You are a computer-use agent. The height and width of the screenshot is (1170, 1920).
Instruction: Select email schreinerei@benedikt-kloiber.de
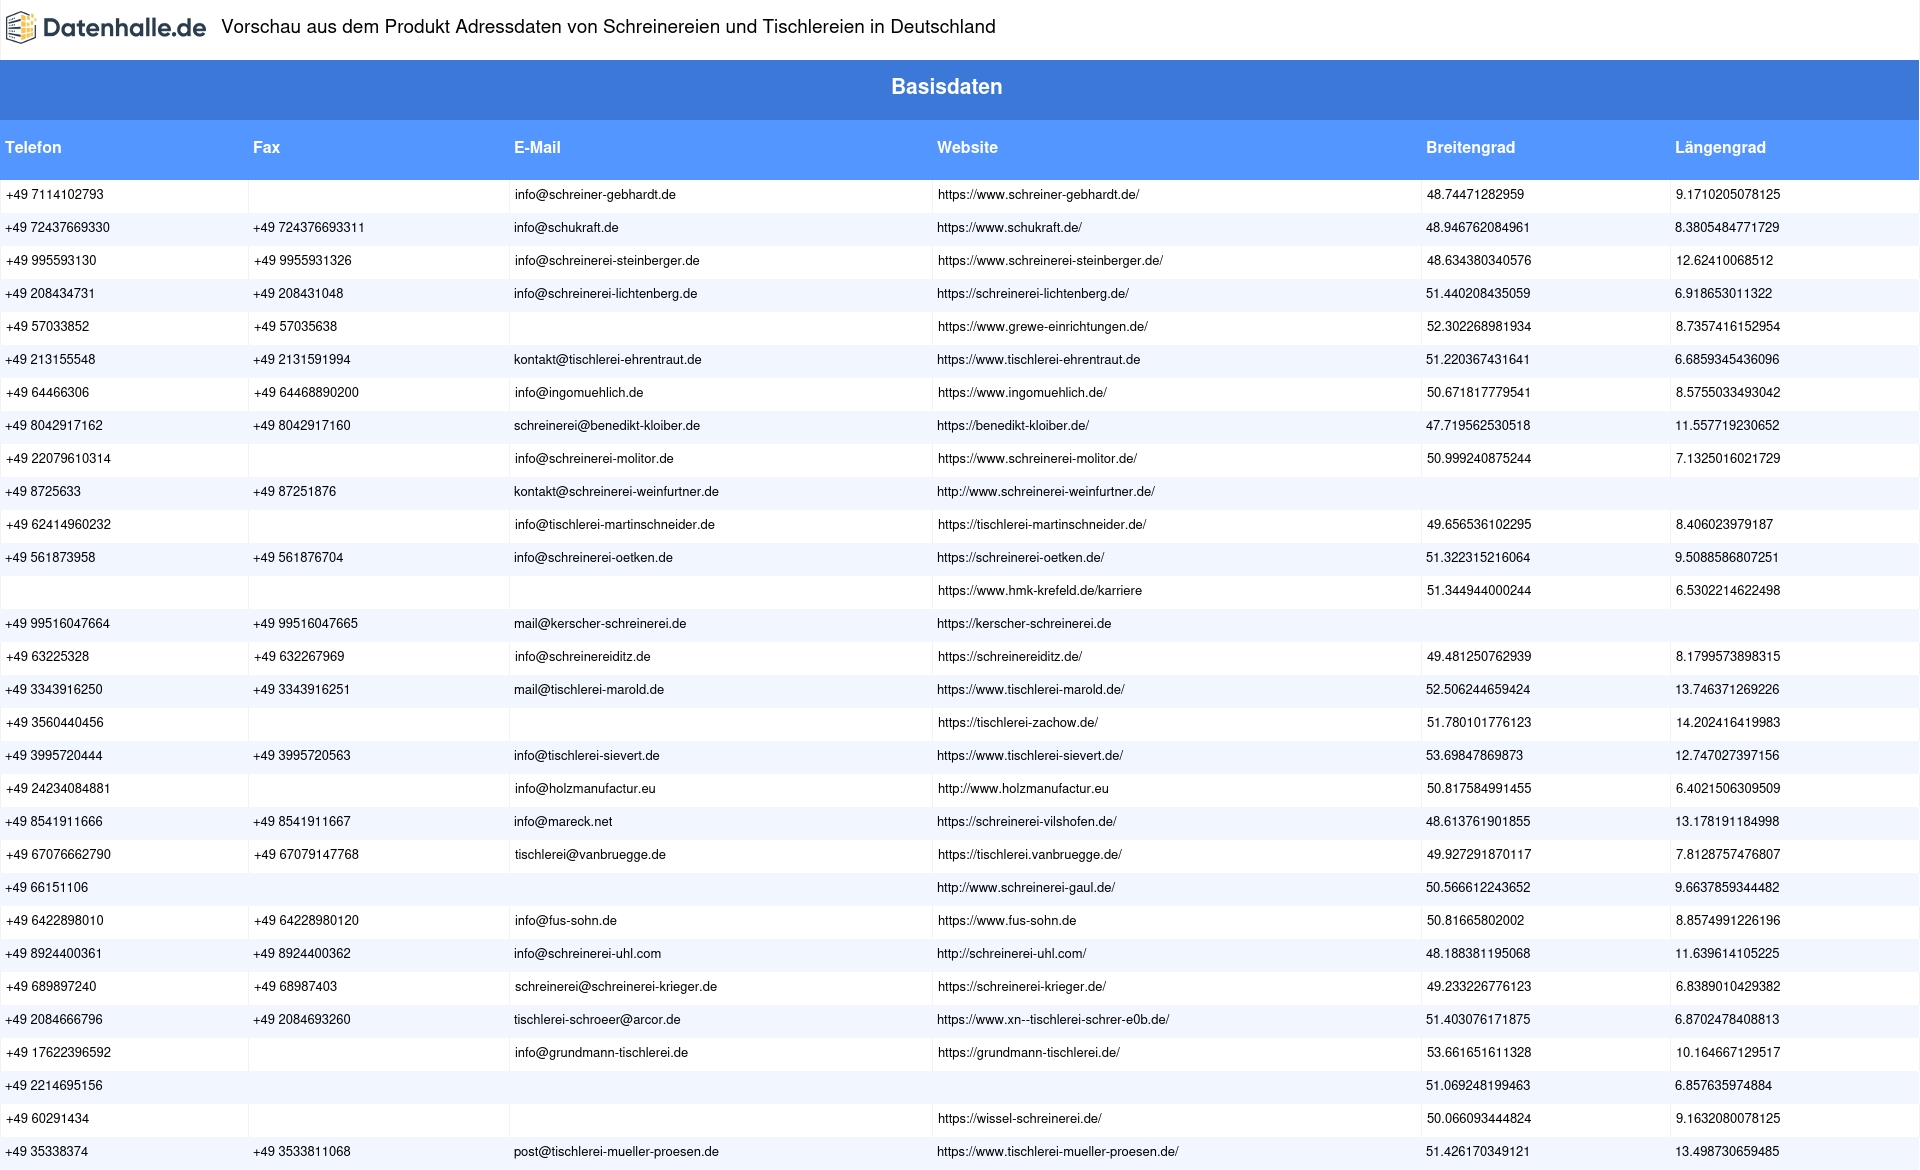click(x=607, y=426)
